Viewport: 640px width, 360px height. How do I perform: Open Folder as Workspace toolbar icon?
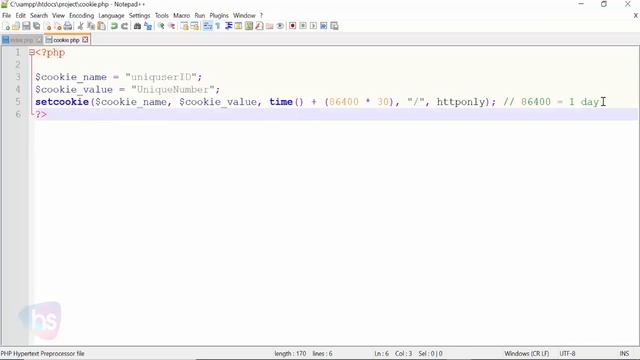coord(269,26)
